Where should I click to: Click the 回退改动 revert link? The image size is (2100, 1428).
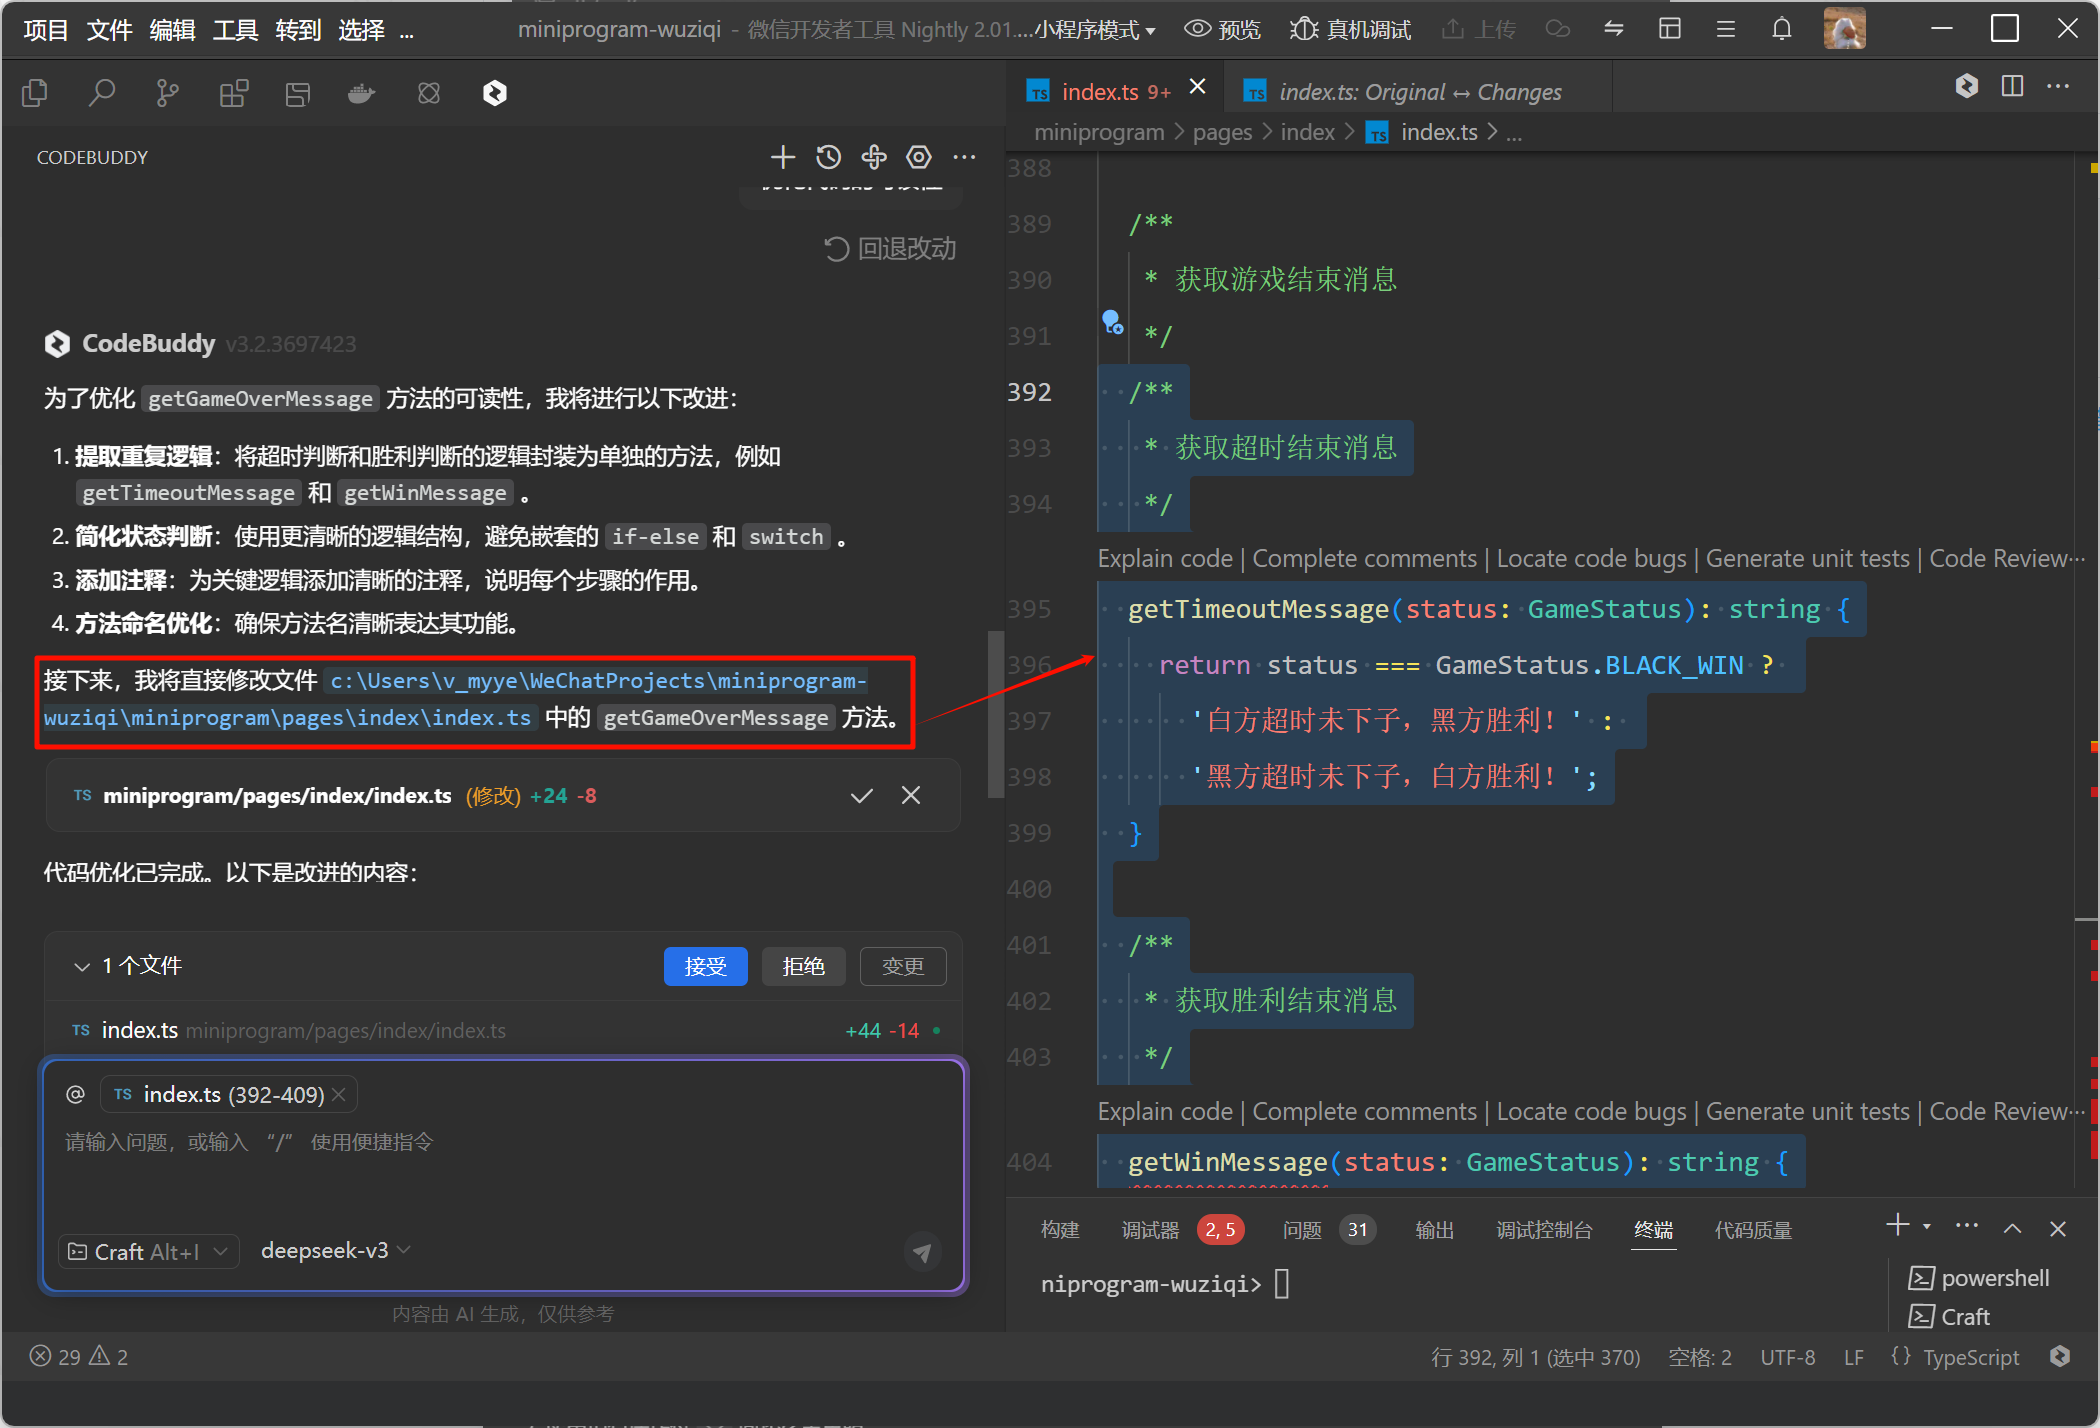pyautogui.click(x=890, y=248)
